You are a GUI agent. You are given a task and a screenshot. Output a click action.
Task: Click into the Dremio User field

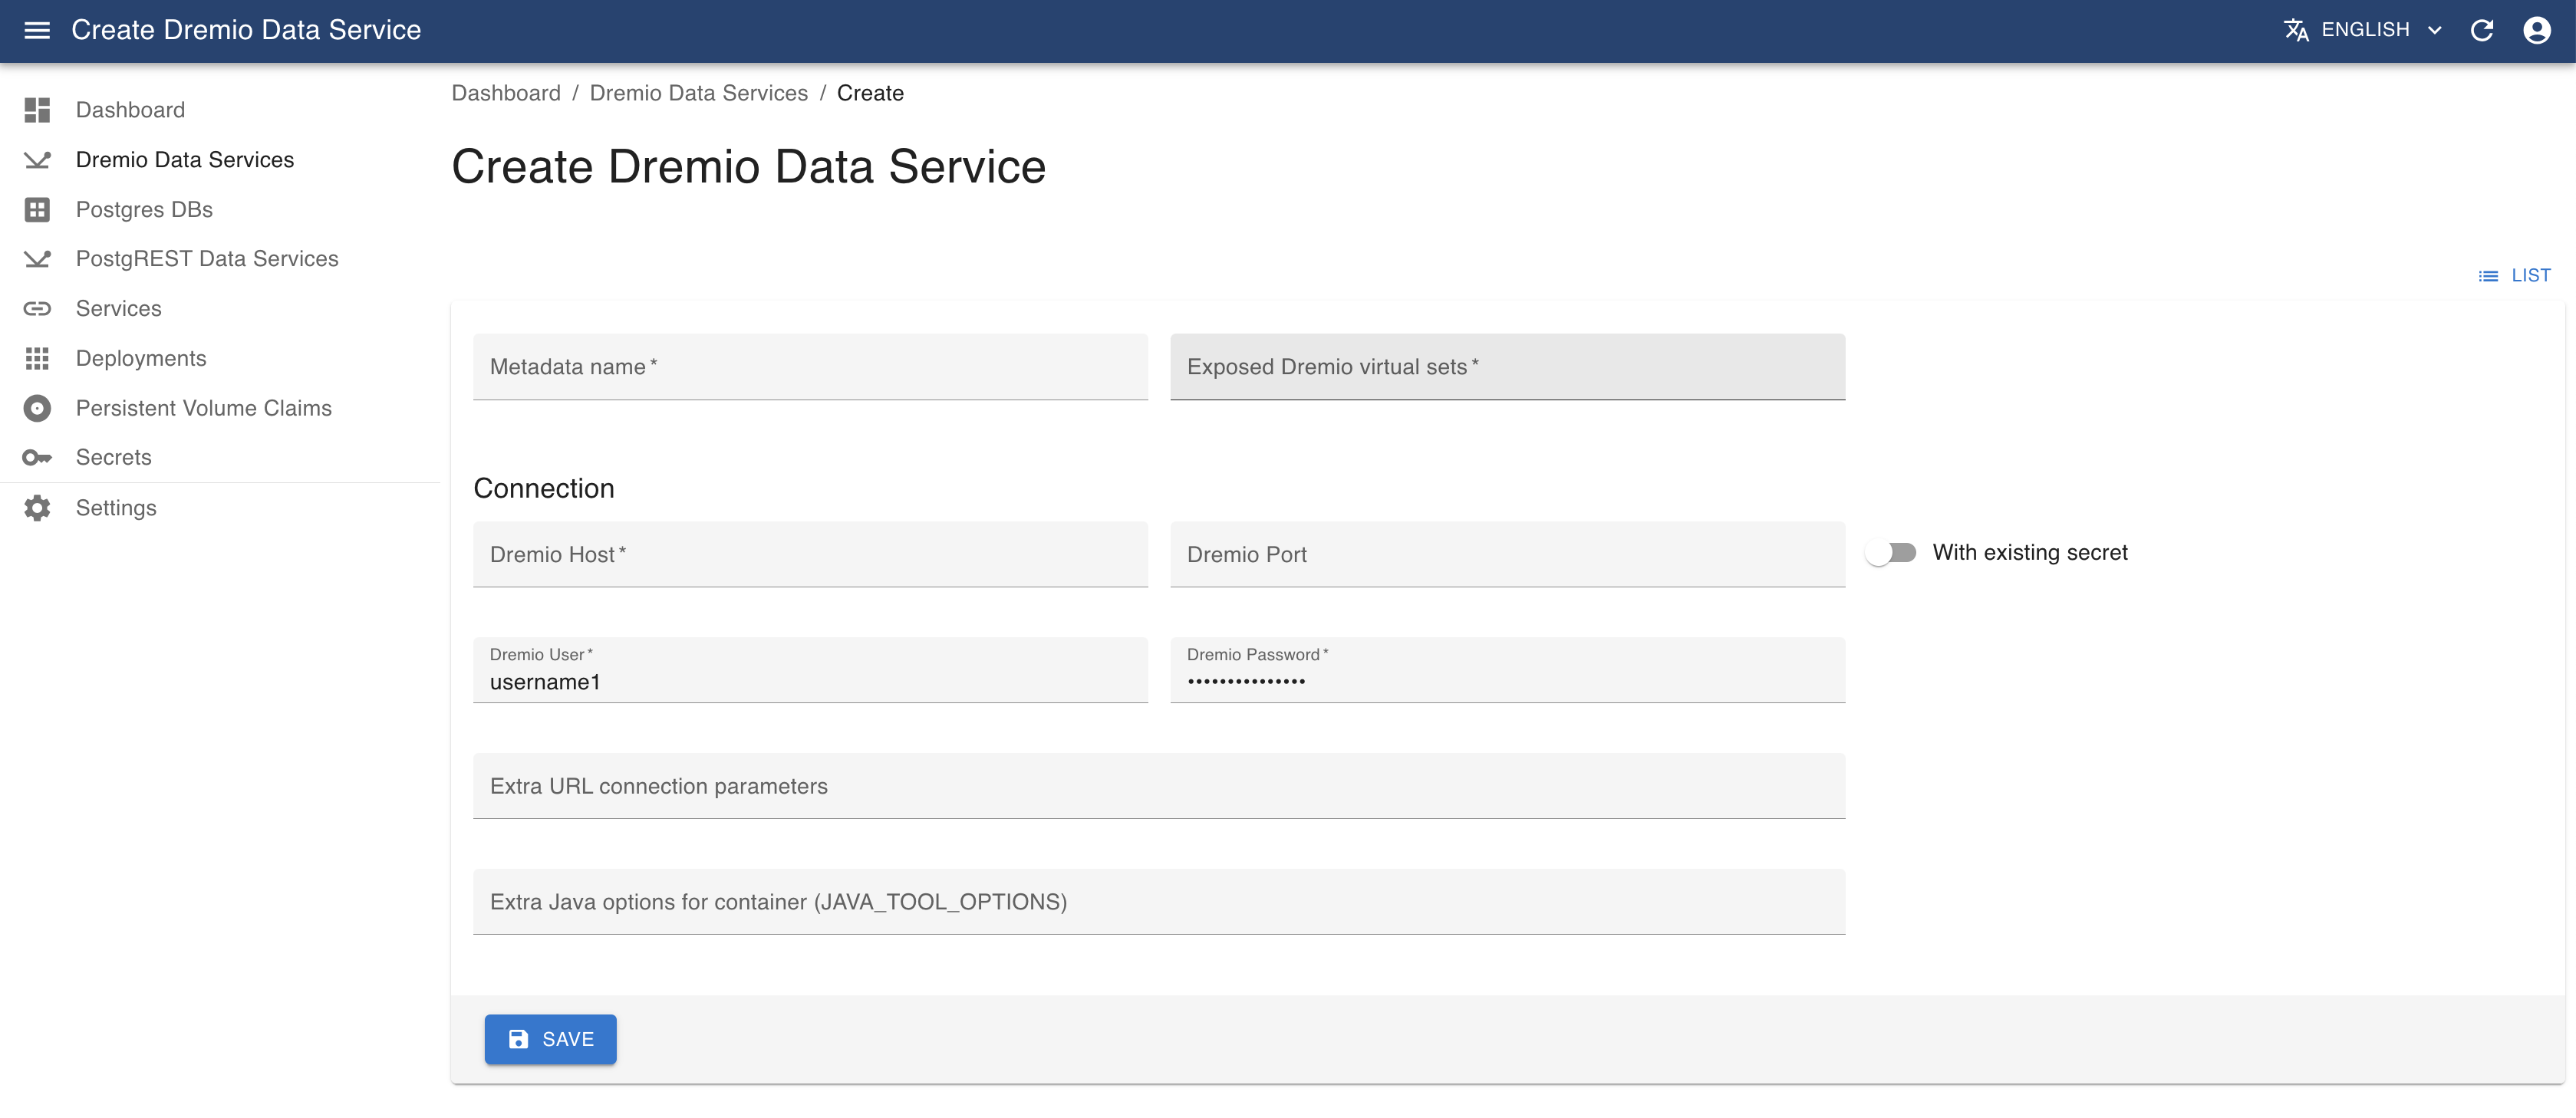810,670
